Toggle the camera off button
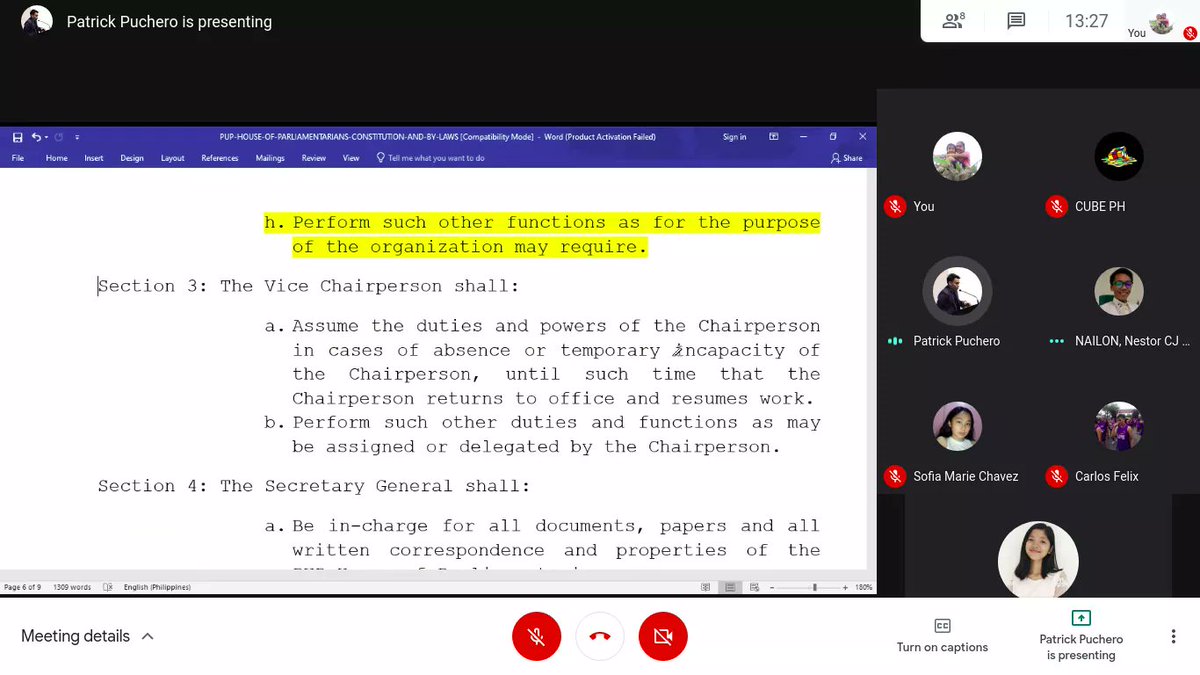The height and width of the screenshot is (675, 1200). [x=663, y=636]
